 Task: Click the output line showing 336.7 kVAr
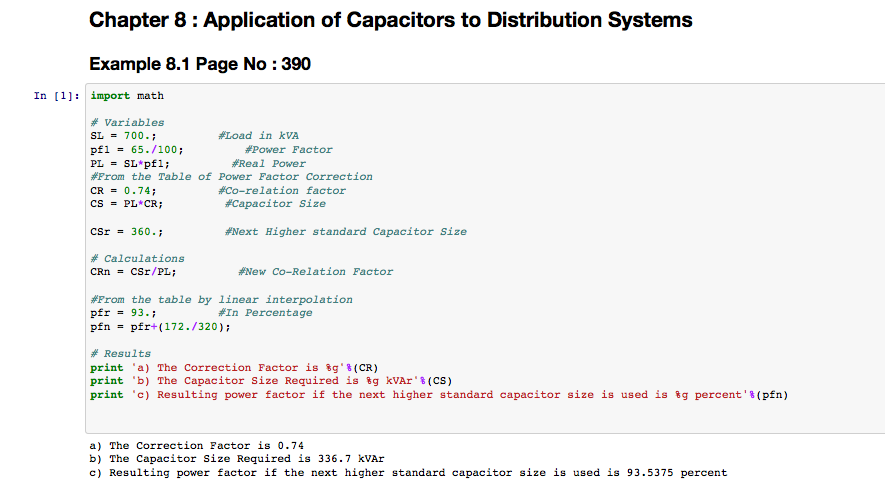234,459
